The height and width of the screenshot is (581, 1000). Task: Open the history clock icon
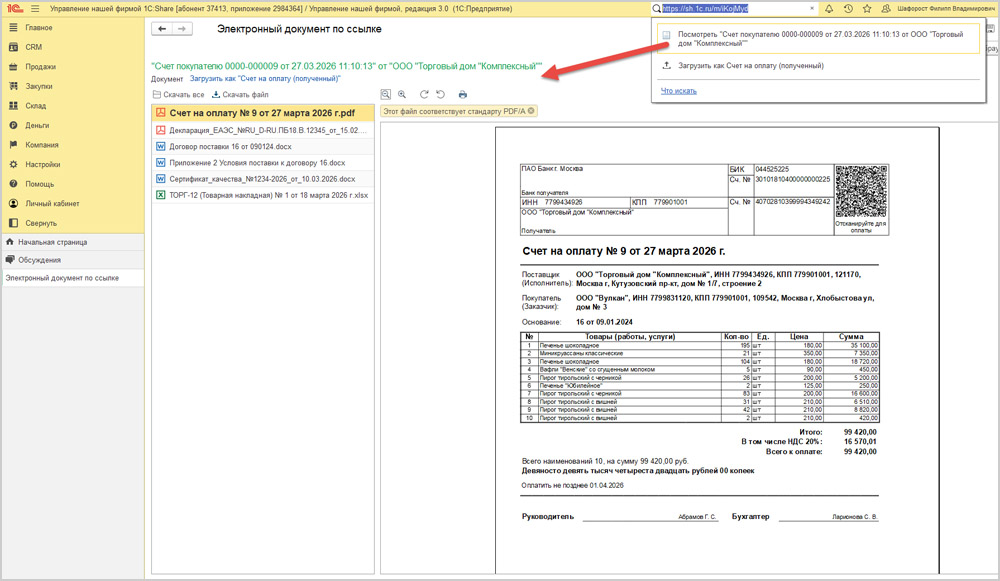tap(848, 8)
